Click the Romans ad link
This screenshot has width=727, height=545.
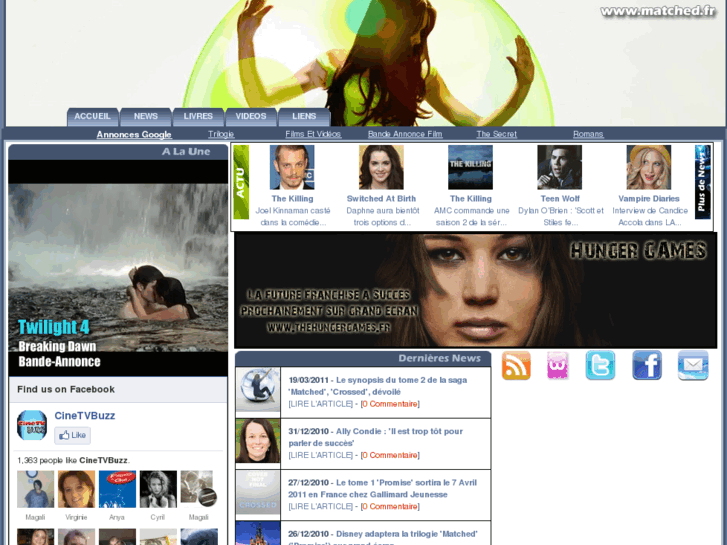tap(588, 134)
